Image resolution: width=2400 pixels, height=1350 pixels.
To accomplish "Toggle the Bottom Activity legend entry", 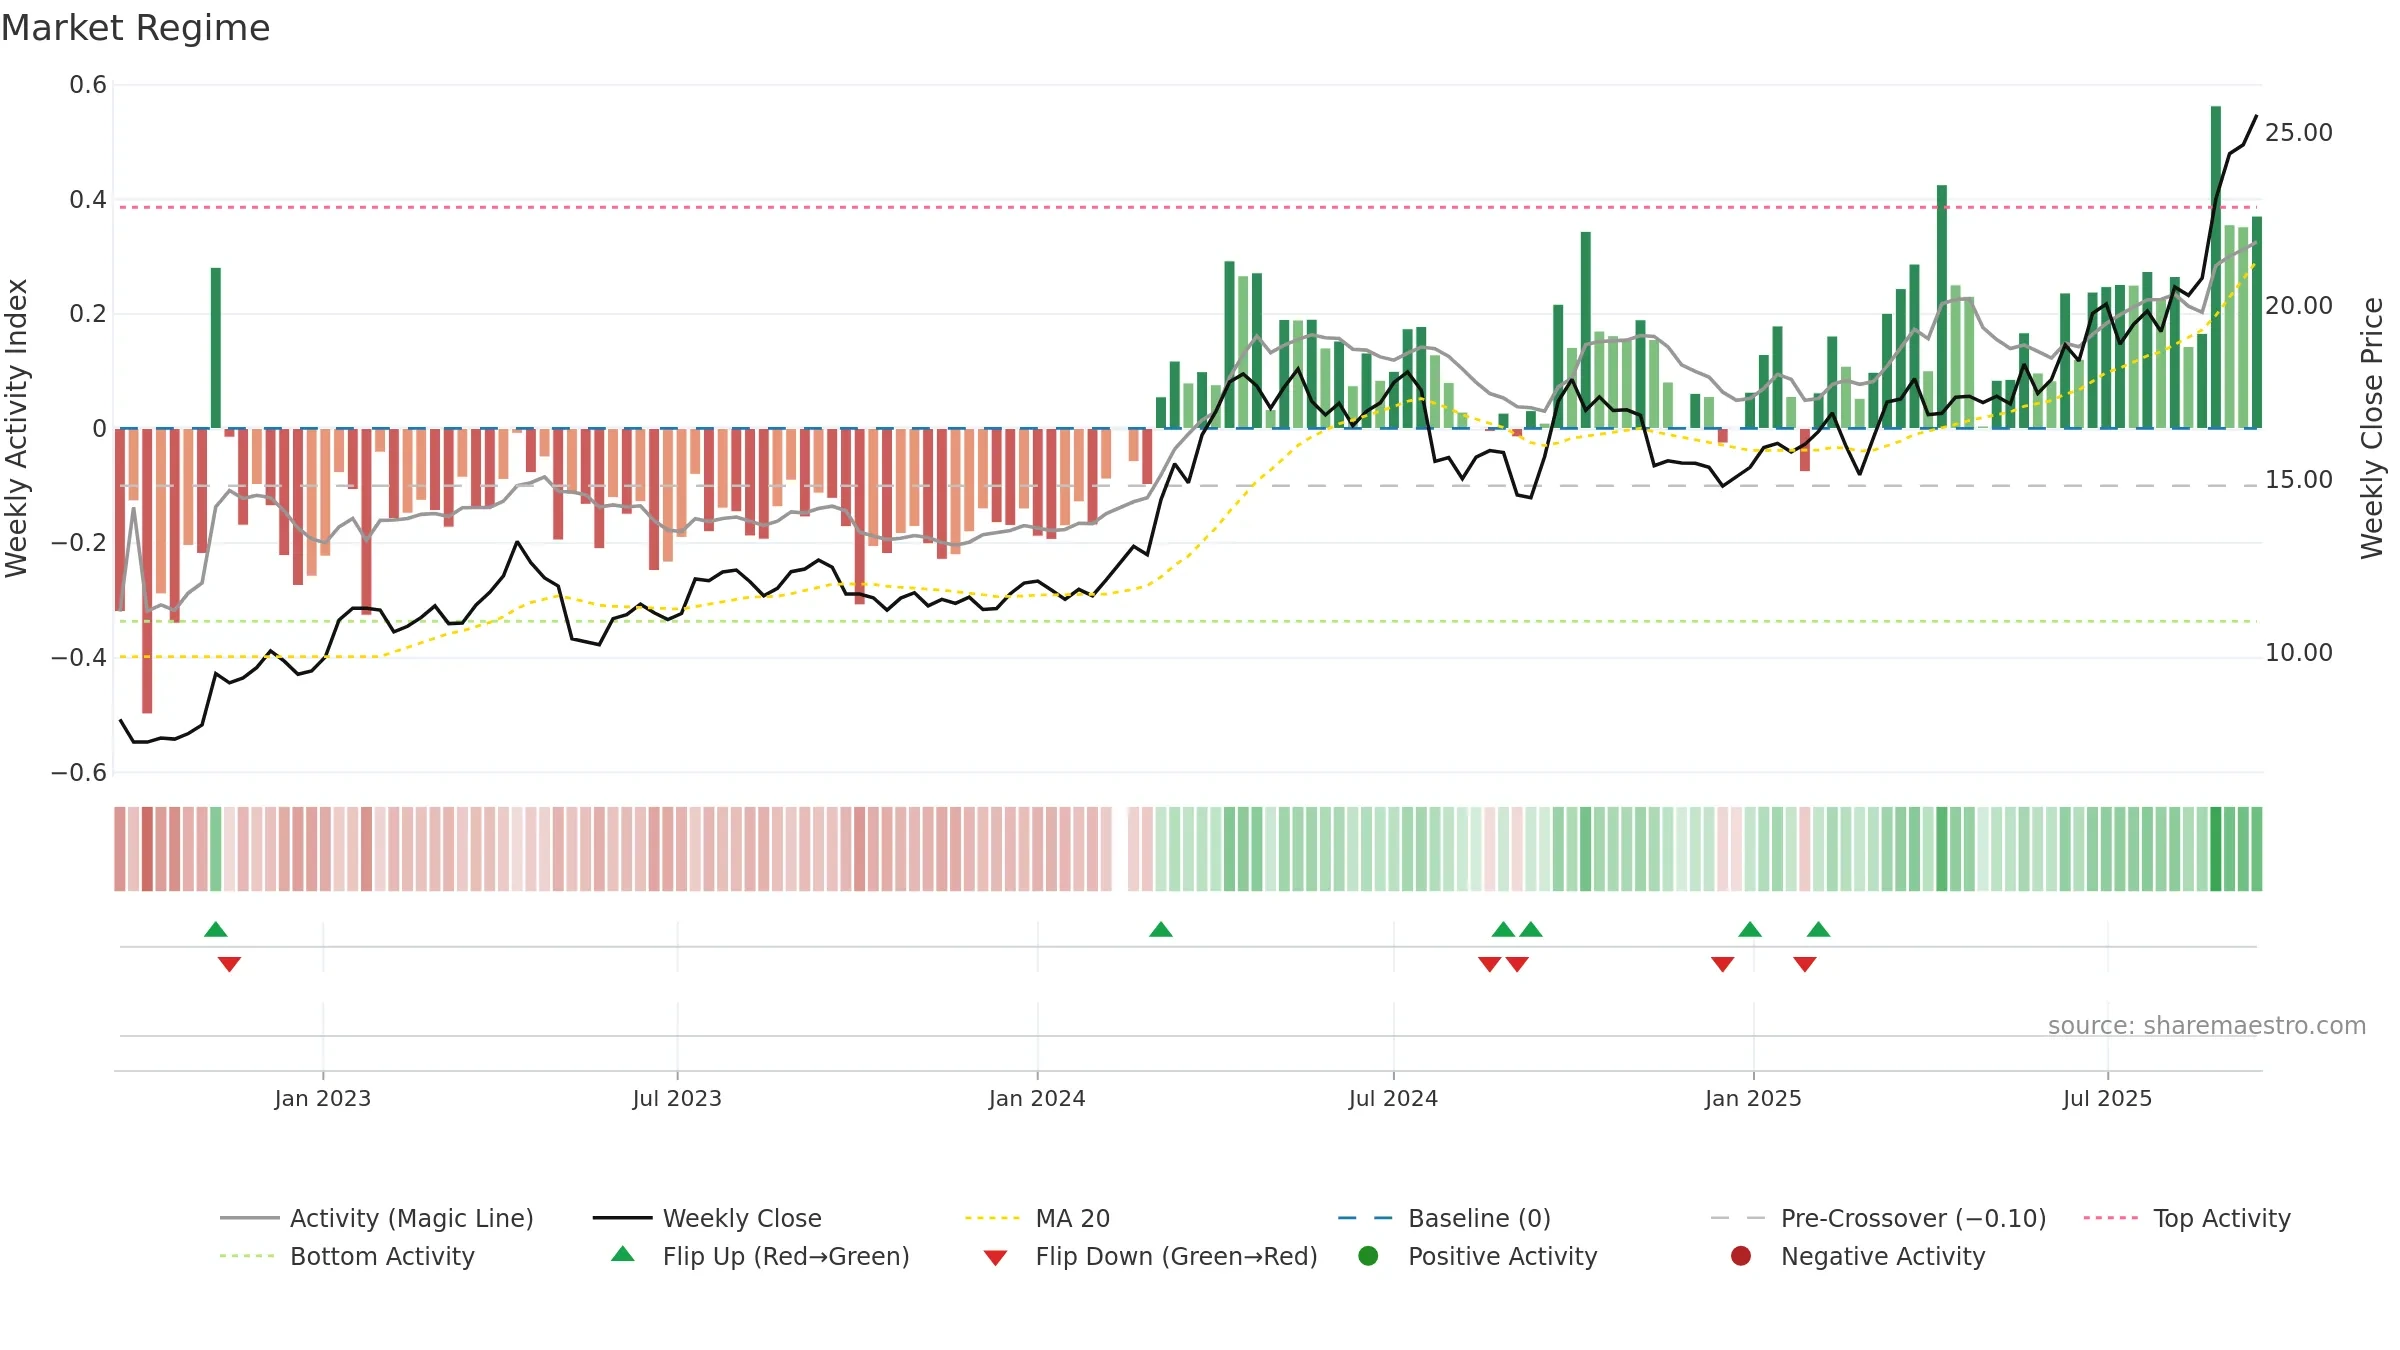I will (x=347, y=1256).
